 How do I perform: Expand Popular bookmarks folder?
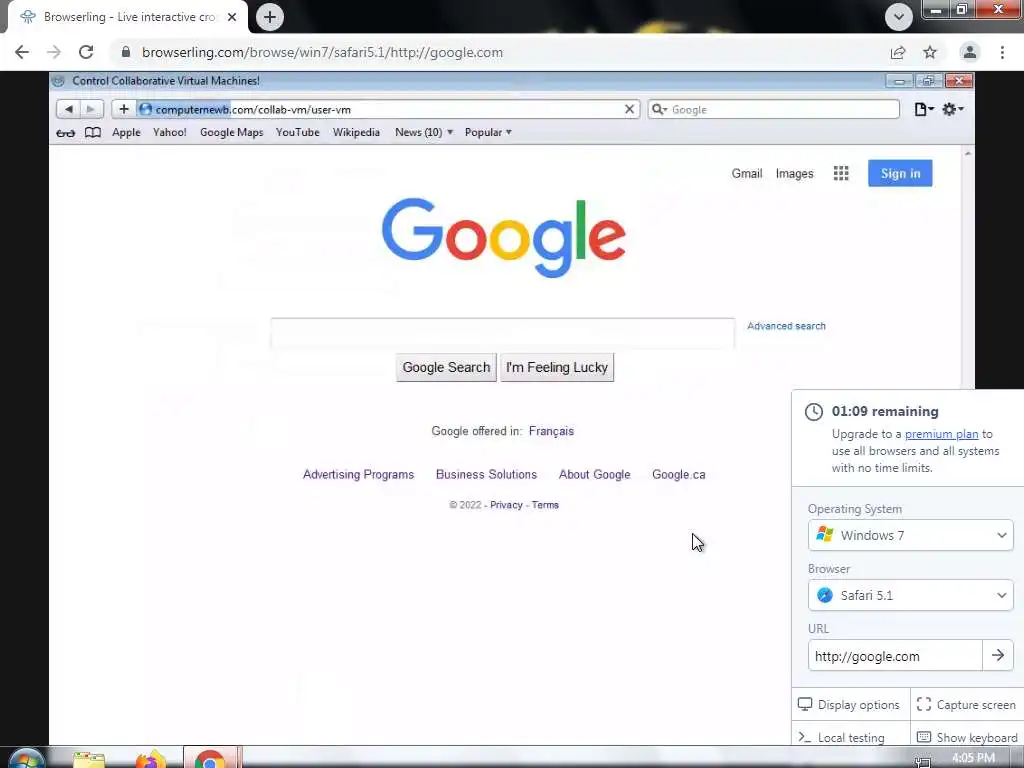488,133
